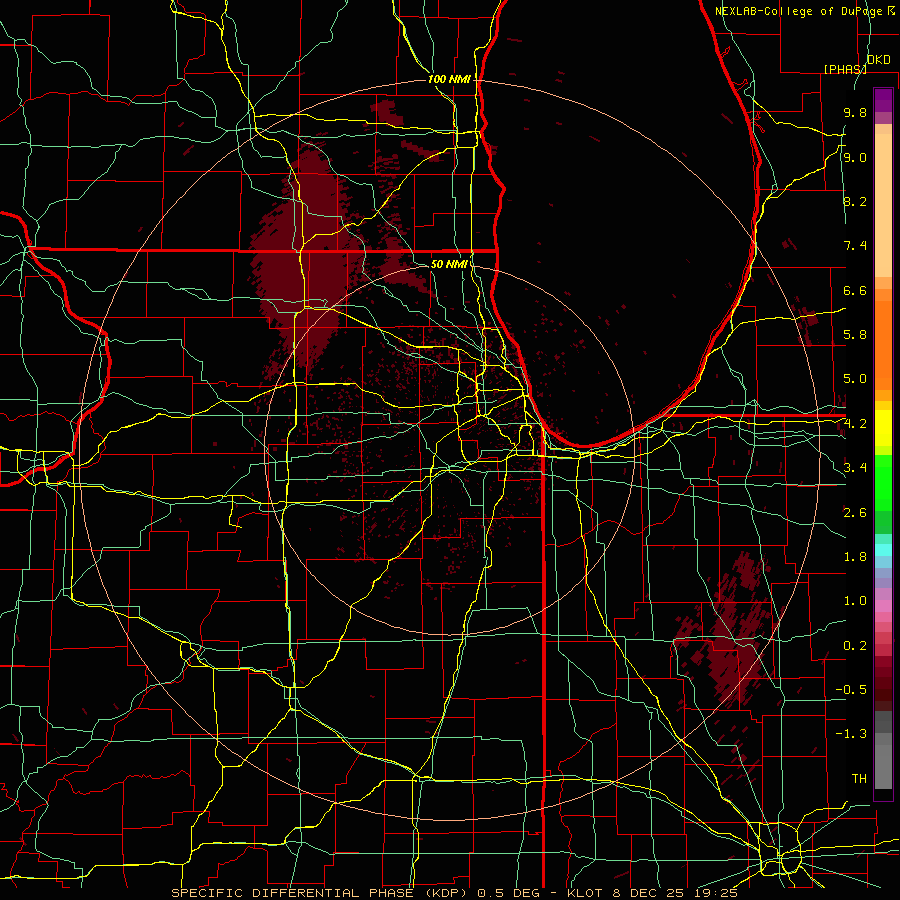This screenshot has width=900, height=900.
Task: Click the purple swatch at top of the color bar
Action: pos(883,100)
